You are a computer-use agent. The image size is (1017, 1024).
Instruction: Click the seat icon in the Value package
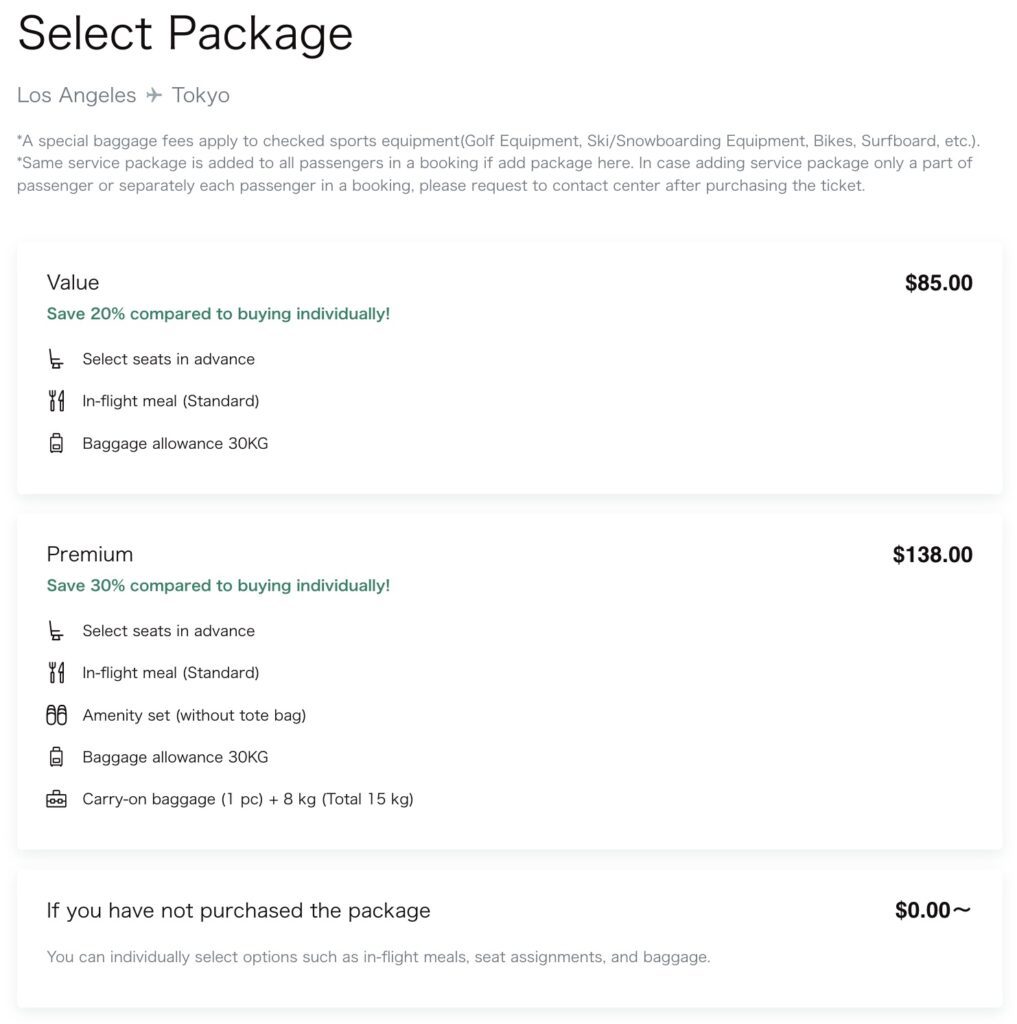(x=56, y=359)
